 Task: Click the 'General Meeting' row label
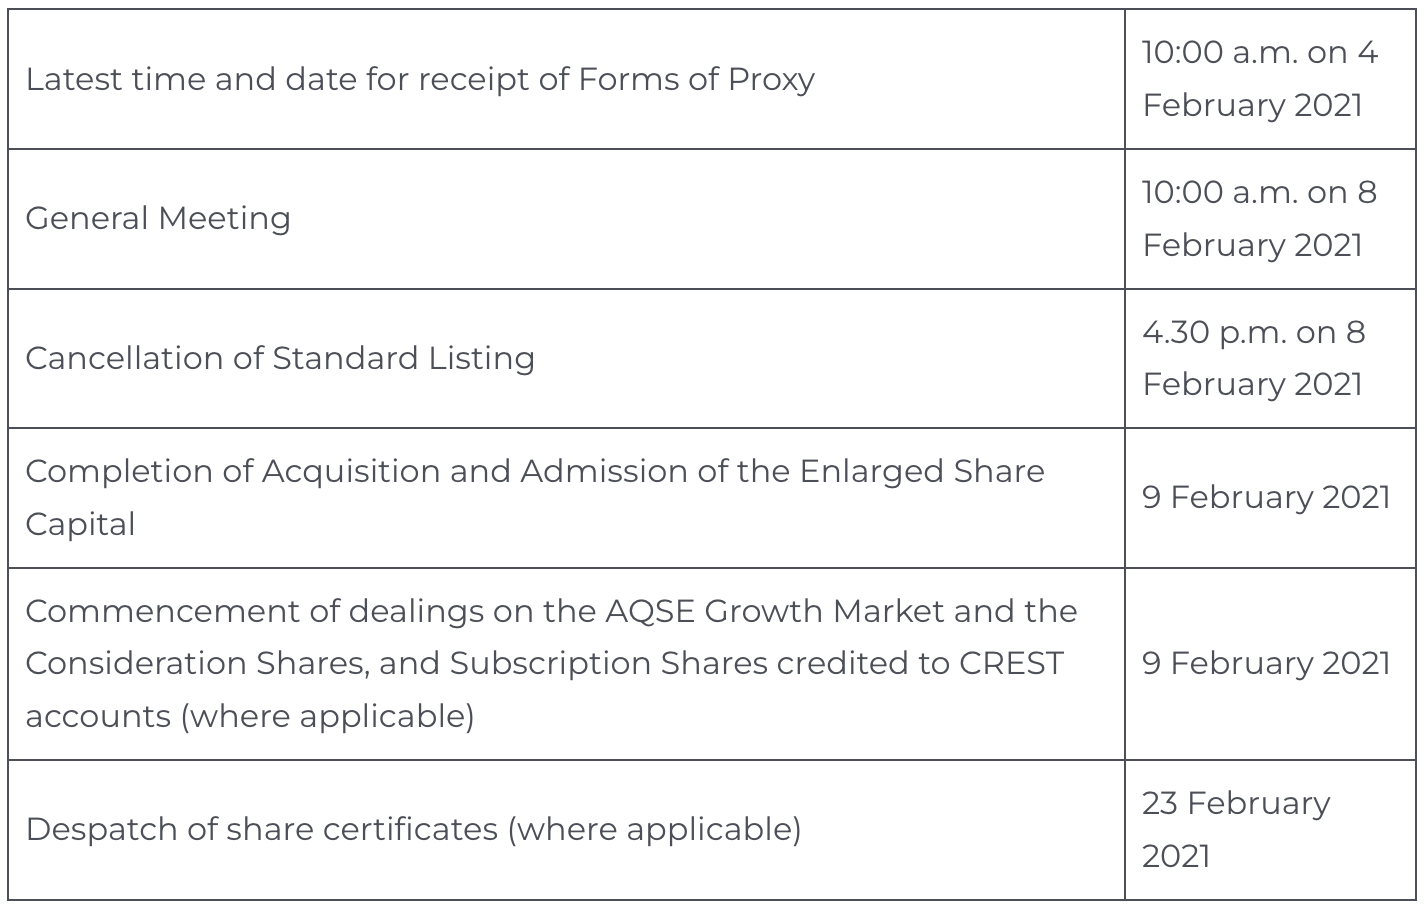pyautogui.click(x=158, y=218)
